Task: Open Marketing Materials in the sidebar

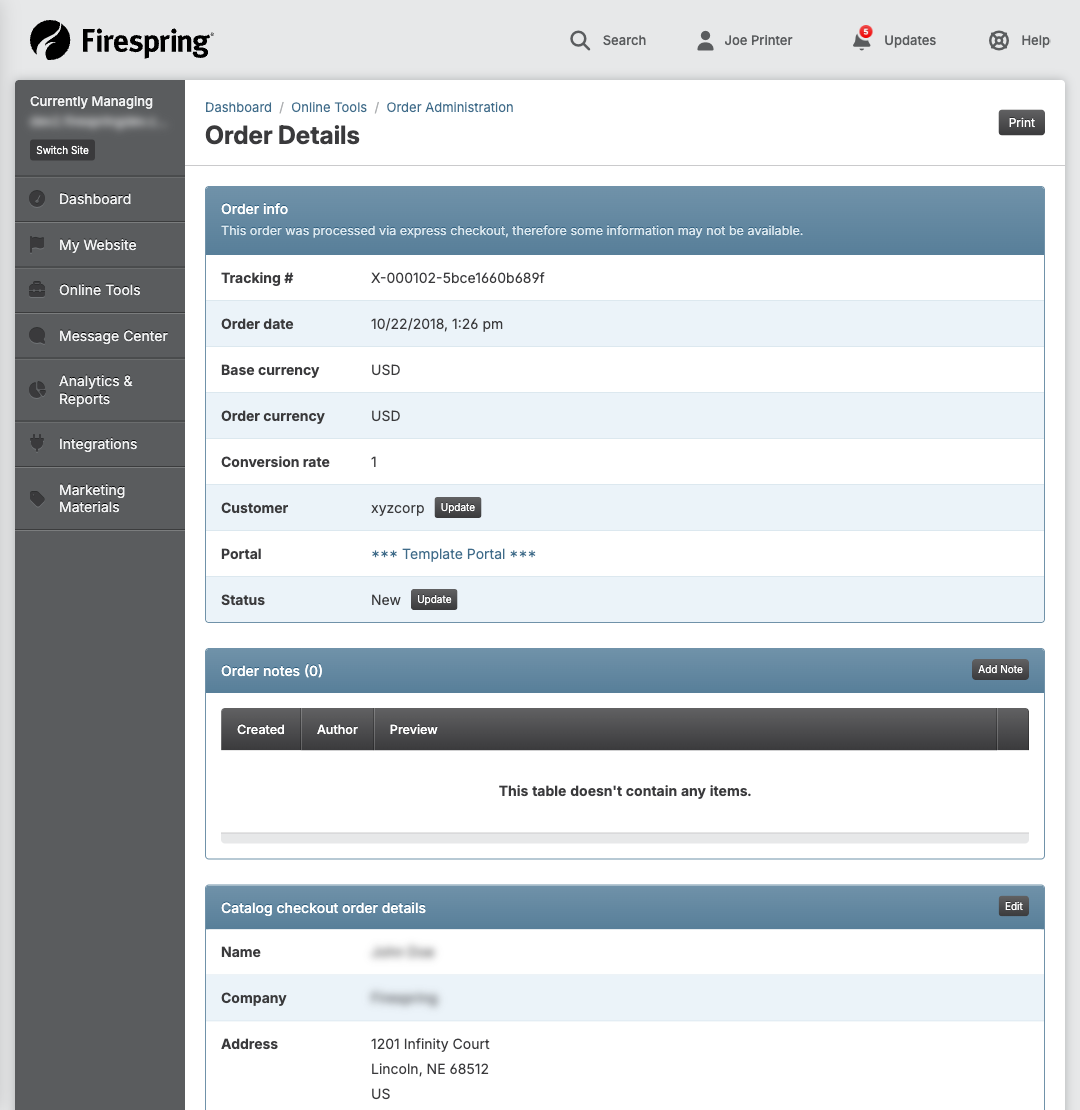Action: click(100, 498)
